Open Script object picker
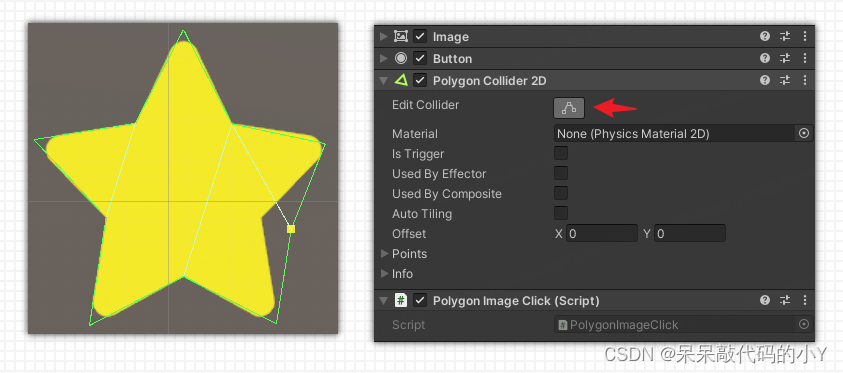The width and height of the screenshot is (843, 373). (804, 324)
